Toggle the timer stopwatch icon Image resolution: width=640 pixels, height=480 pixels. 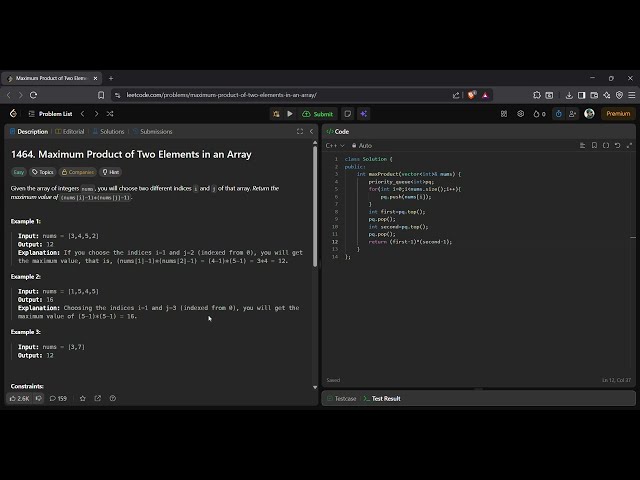point(558,114)
